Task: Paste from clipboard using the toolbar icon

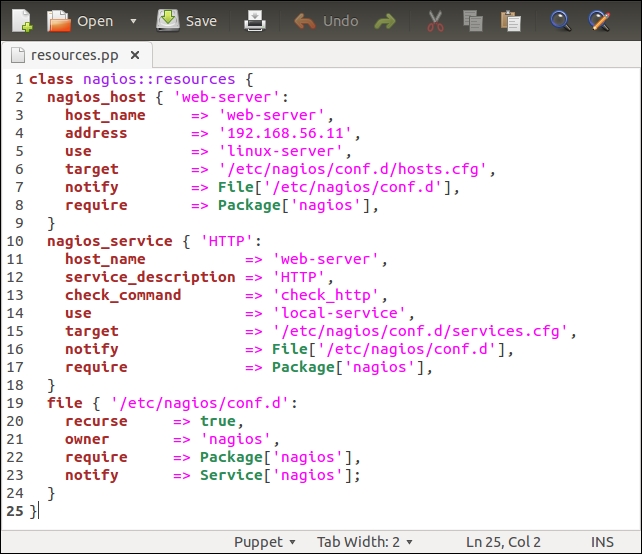Action: [x=511, y=21]
